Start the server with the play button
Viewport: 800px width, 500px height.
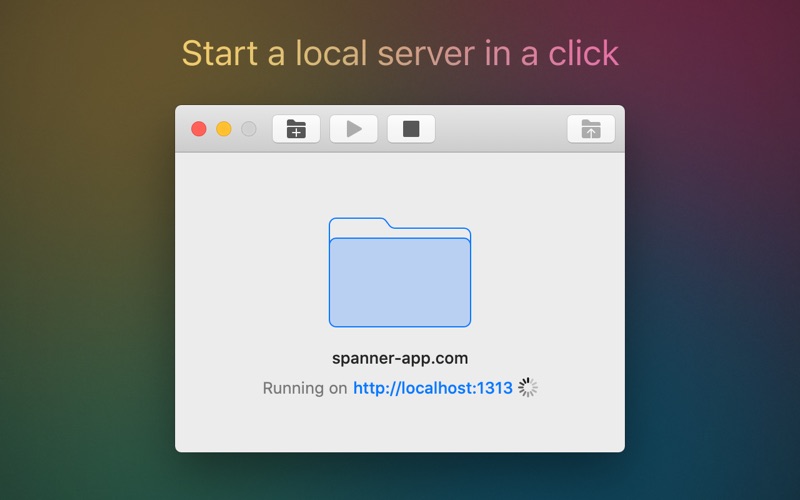(354, 129)
